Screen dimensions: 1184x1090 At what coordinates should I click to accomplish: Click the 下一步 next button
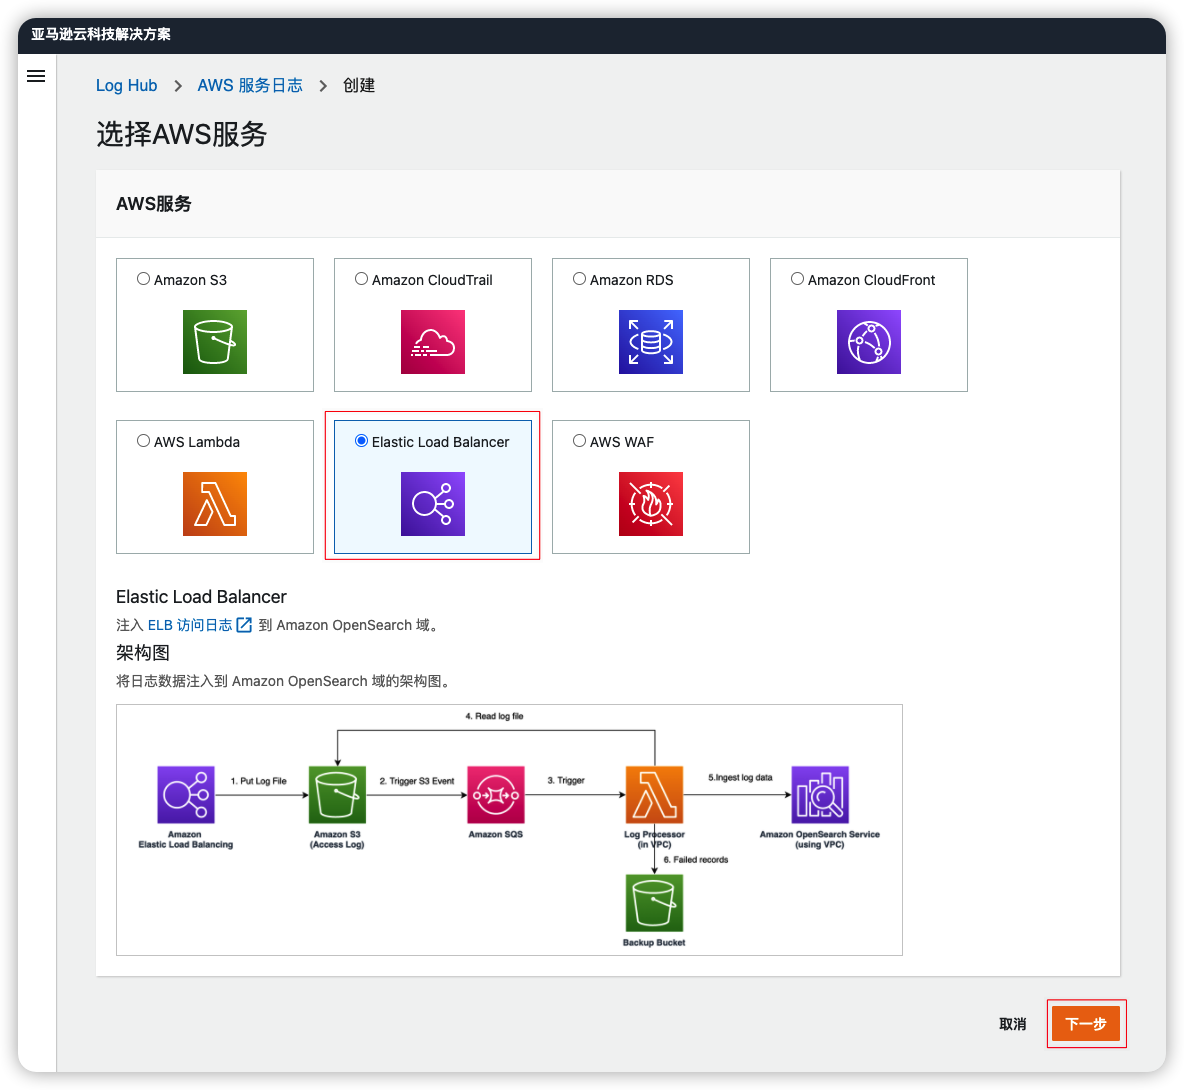(x=1086, y=1024)
